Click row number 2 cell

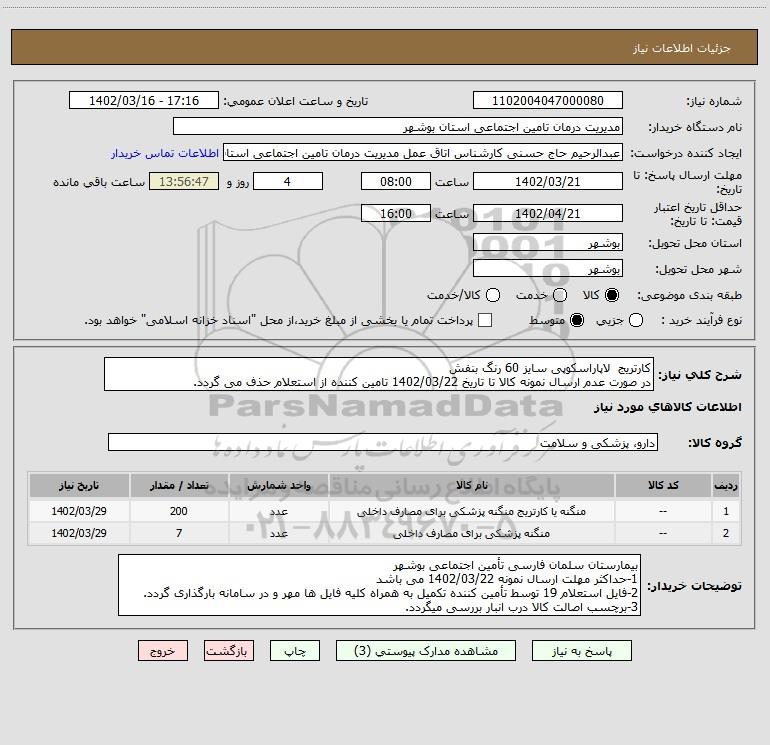[726, 533]
